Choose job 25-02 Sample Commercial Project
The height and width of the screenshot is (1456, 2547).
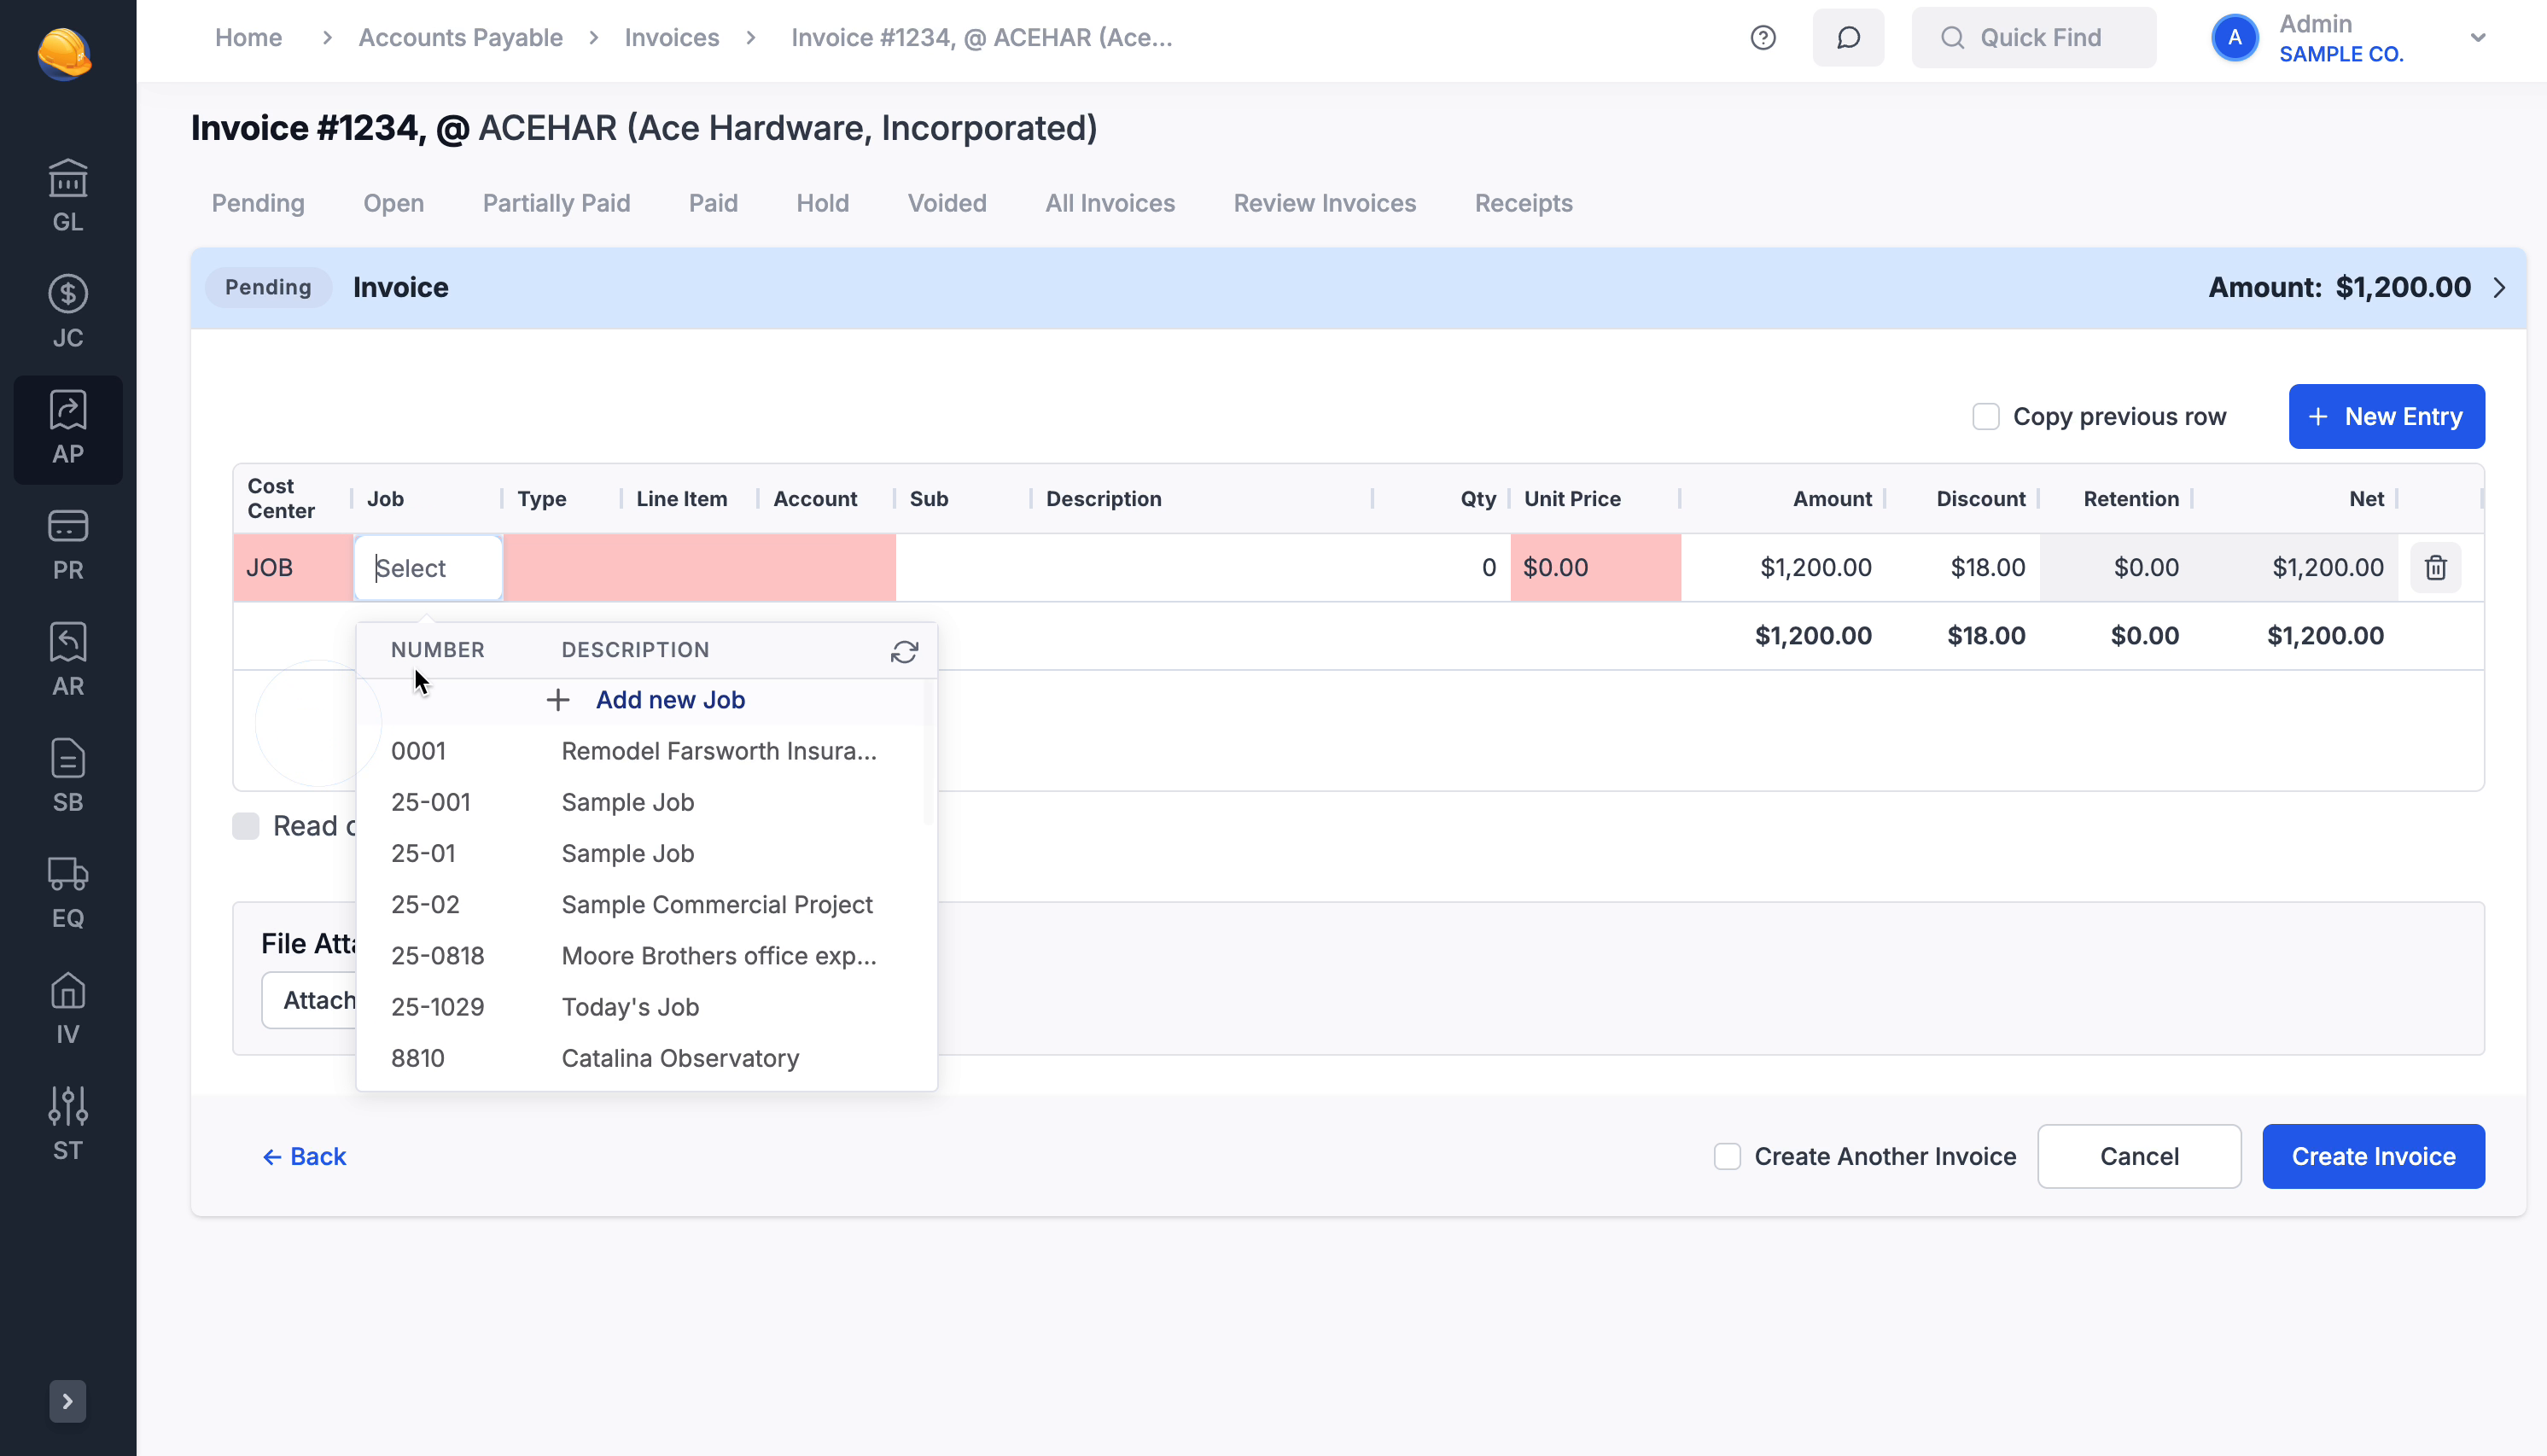coord(716,904)
